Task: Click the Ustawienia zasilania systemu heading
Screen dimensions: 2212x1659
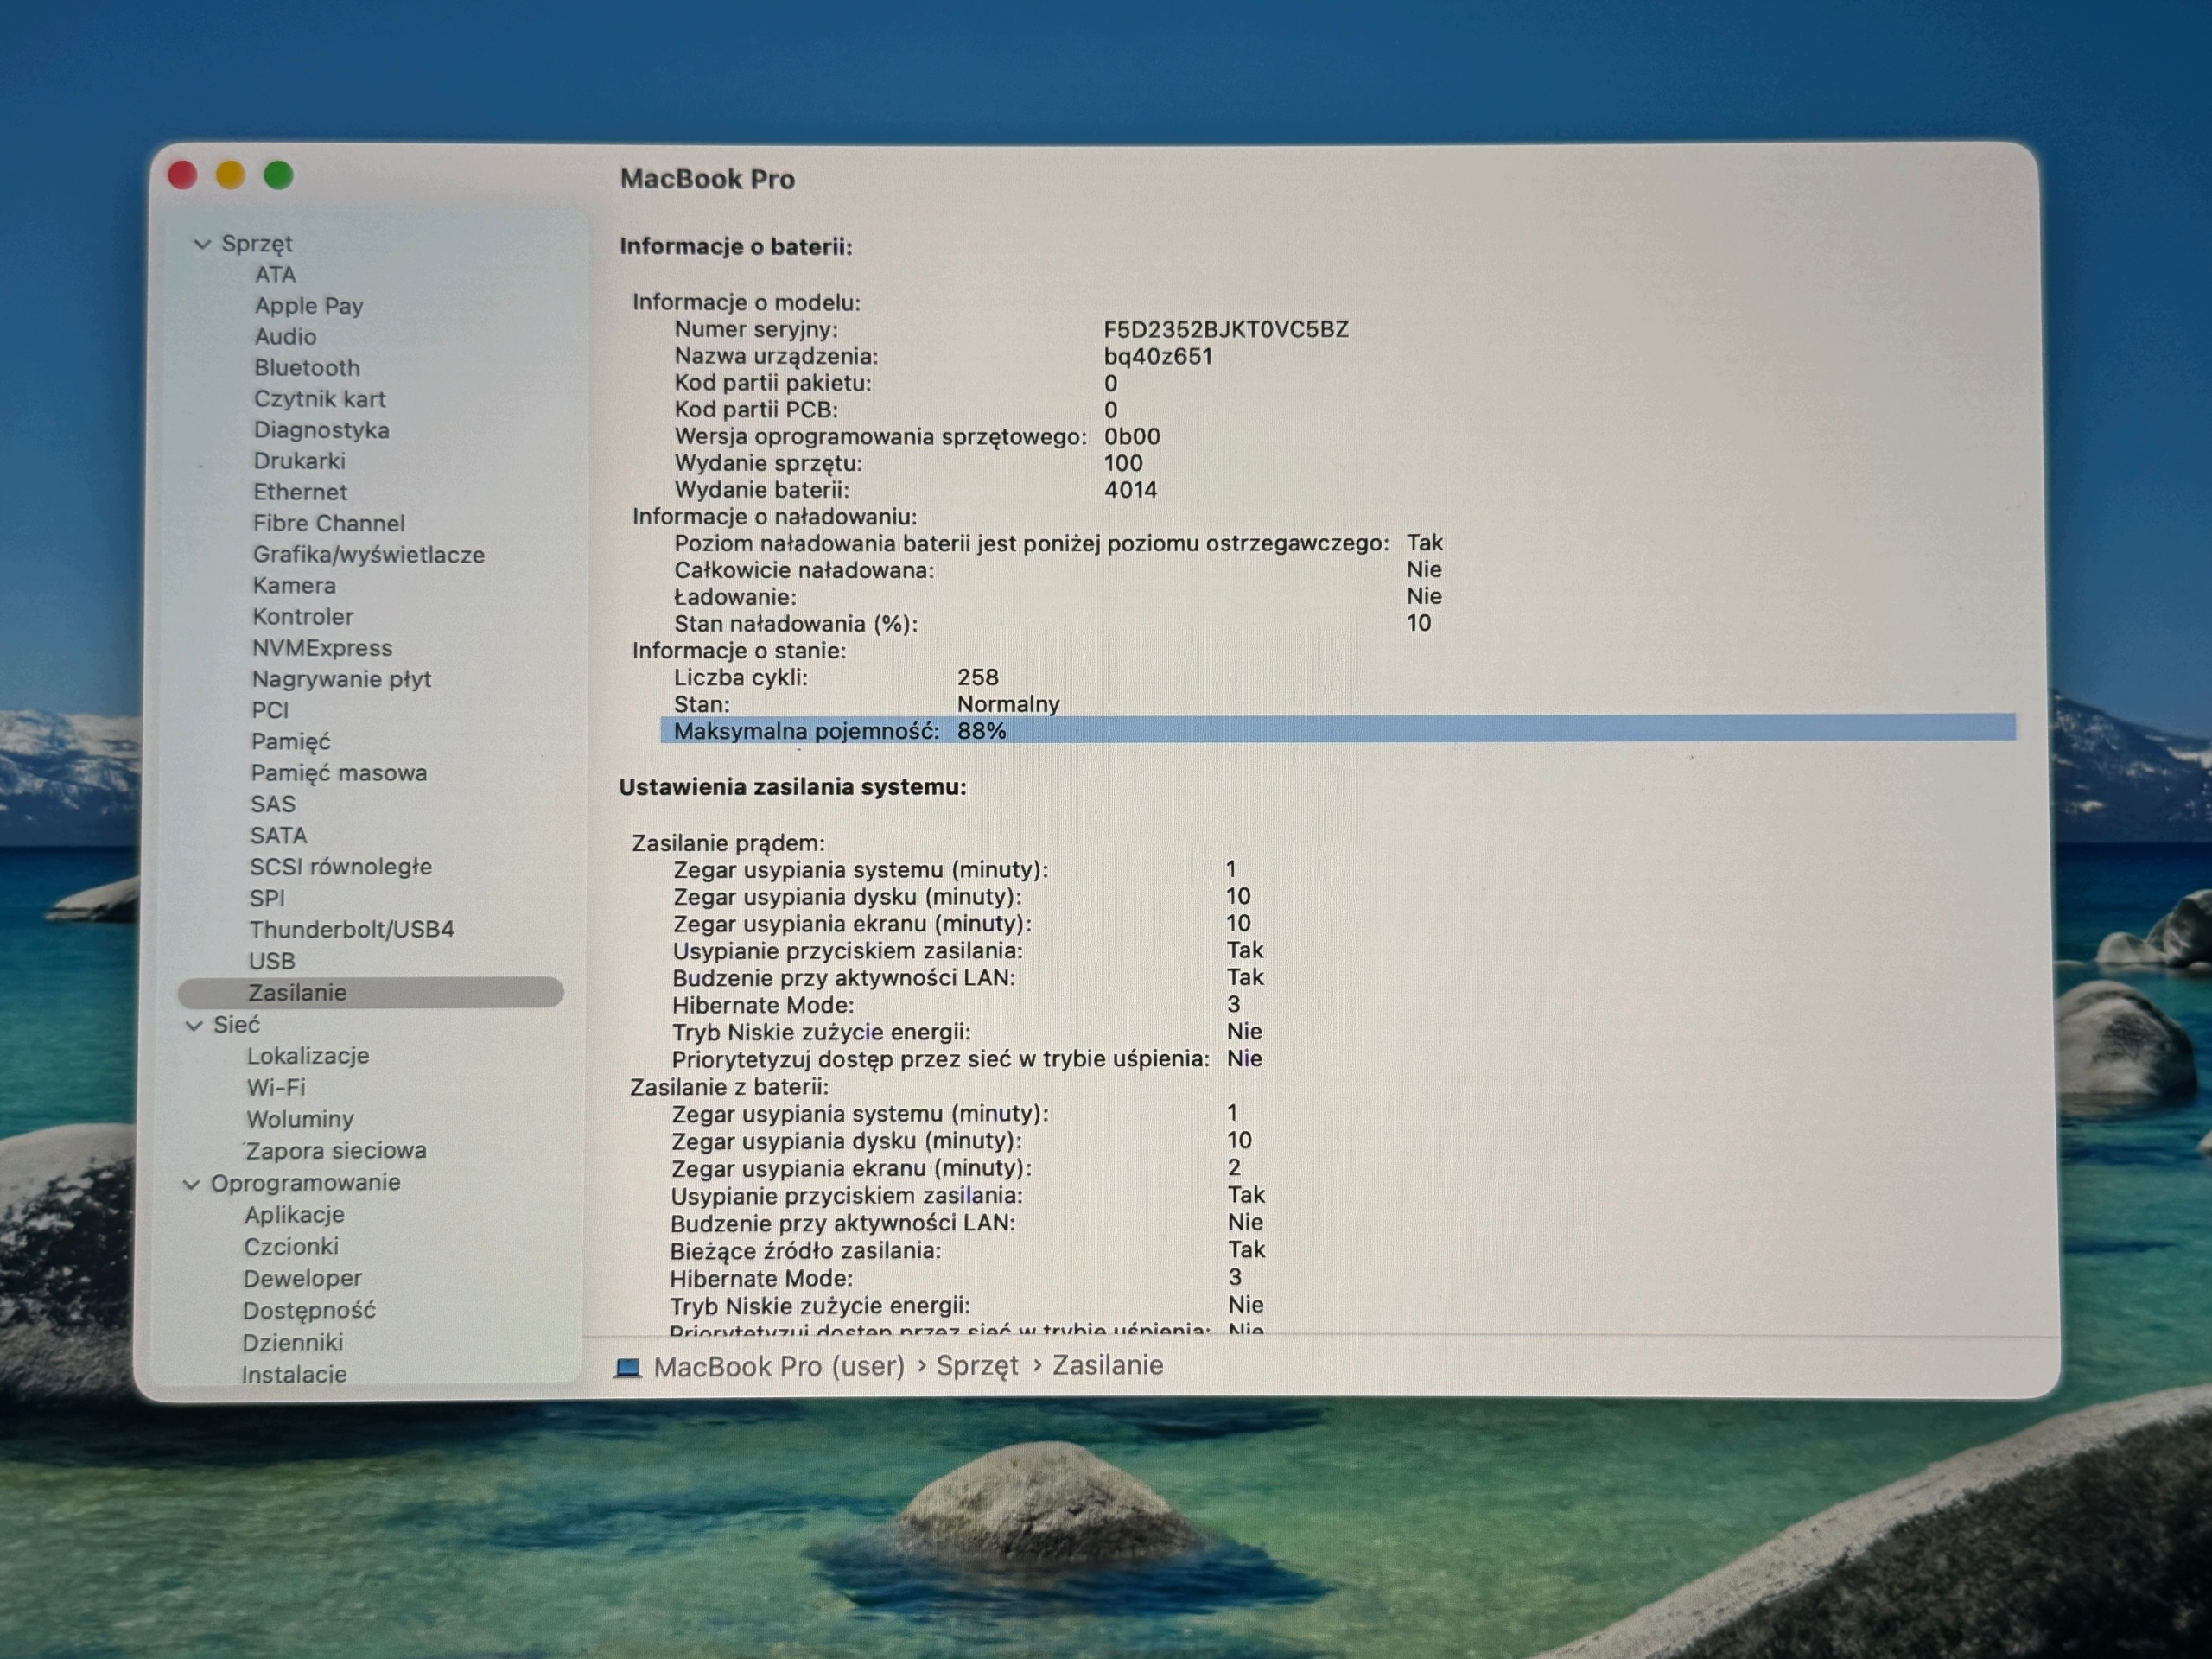Action: (x=793, y=787)
